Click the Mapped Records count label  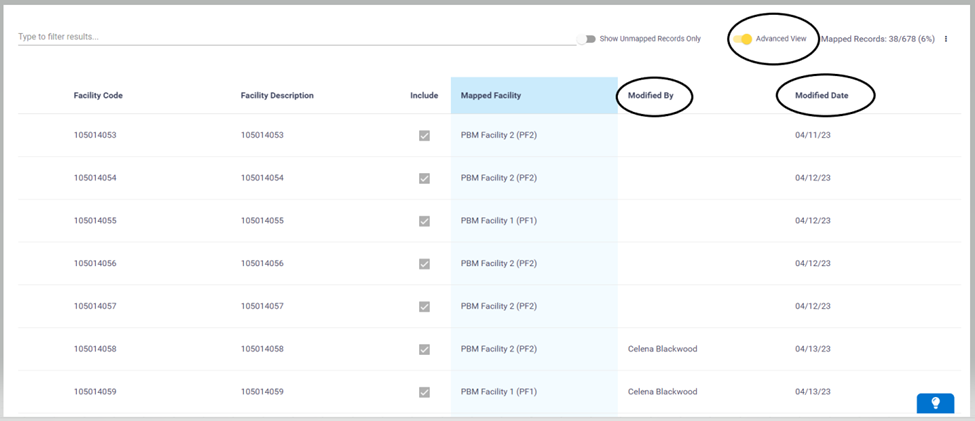tap(877, 39)
